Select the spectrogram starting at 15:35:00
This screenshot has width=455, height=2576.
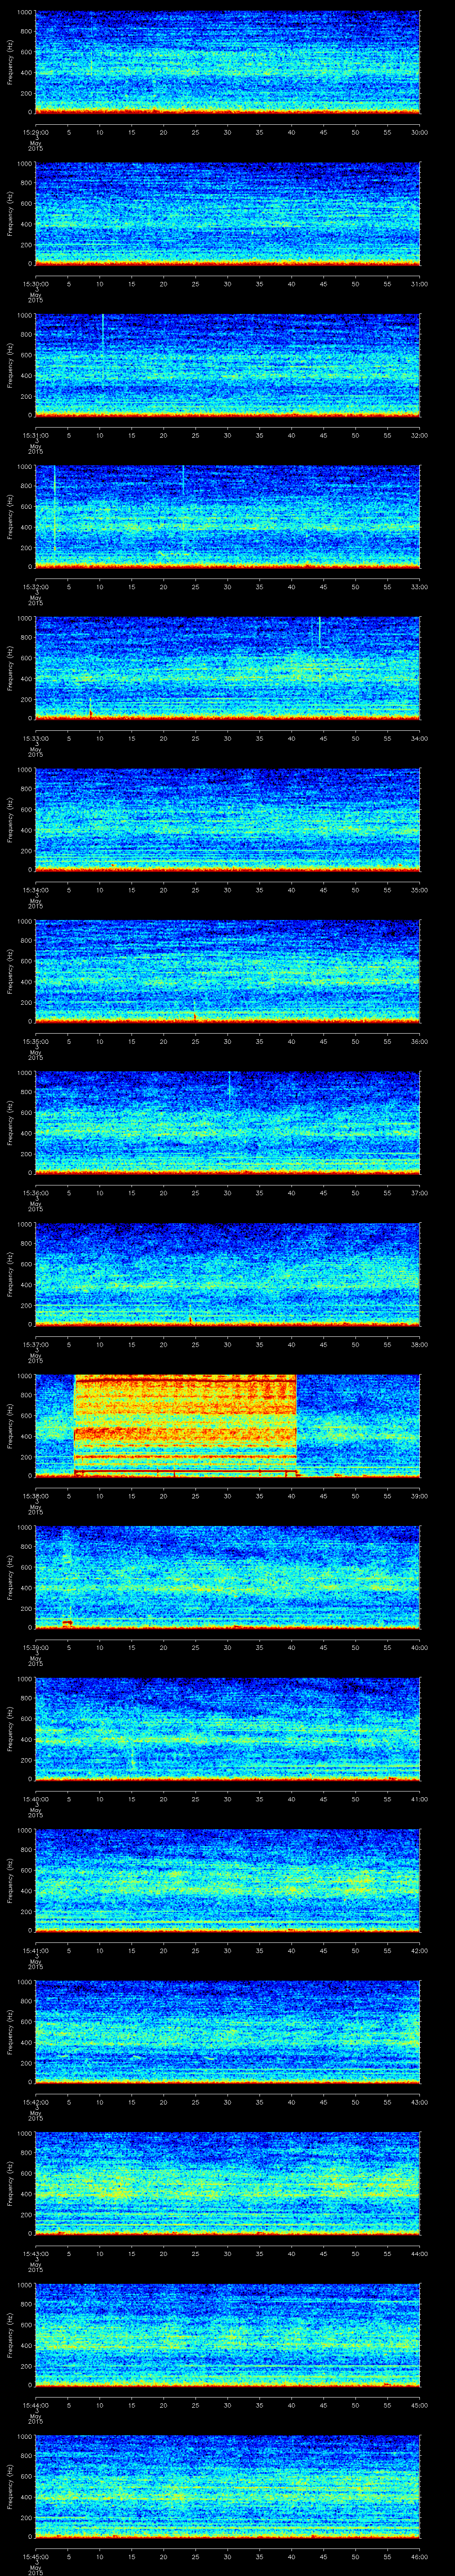point(227,970)
